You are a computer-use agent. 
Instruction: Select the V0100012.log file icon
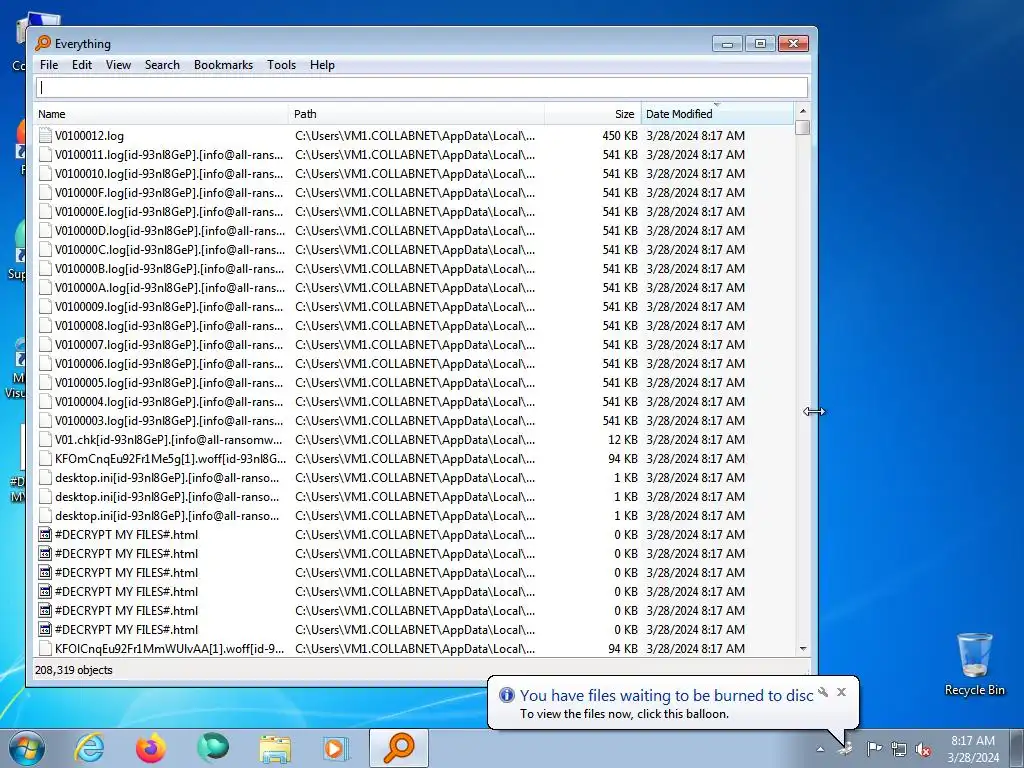pyautogui.click(x=45, y=136)
